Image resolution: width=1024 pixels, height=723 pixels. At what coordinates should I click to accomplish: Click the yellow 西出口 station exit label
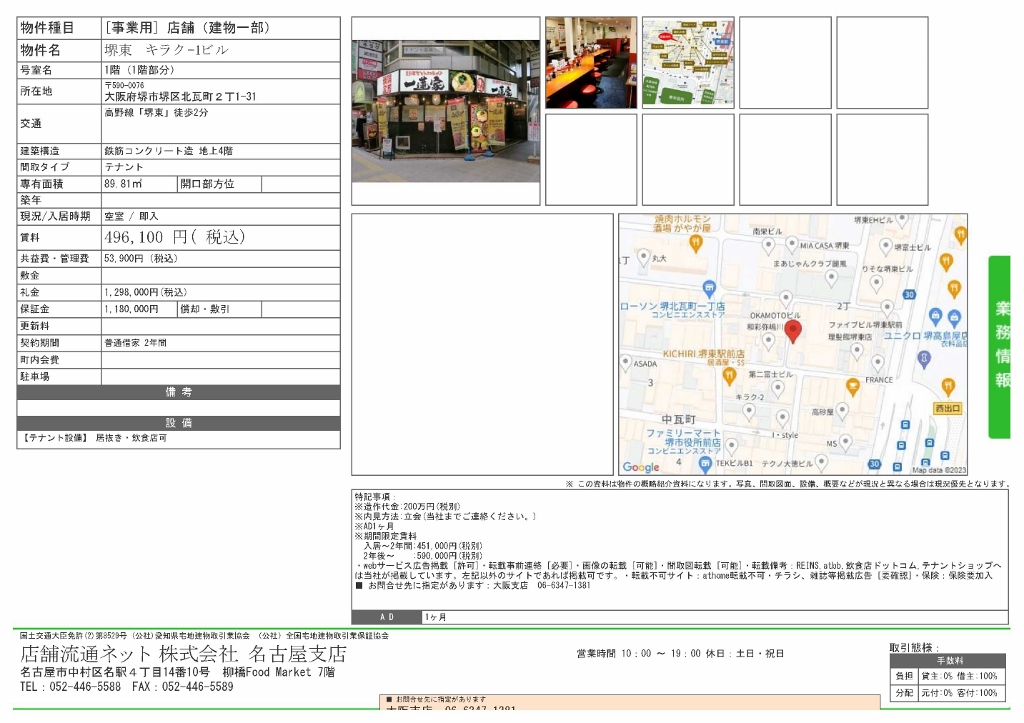pos(948,408)
